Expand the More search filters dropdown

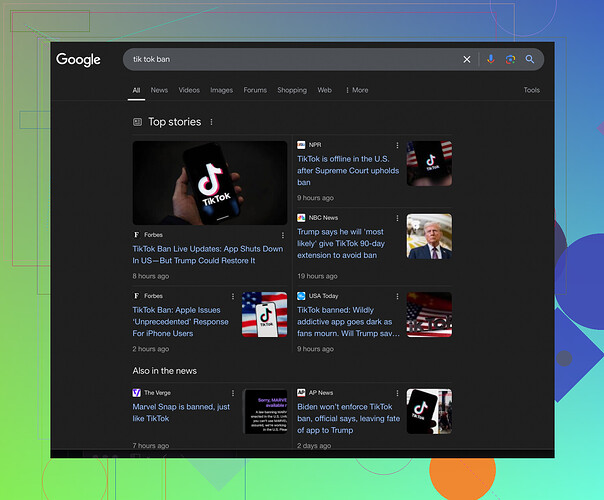pyautogui.click(x=357, y=90)
